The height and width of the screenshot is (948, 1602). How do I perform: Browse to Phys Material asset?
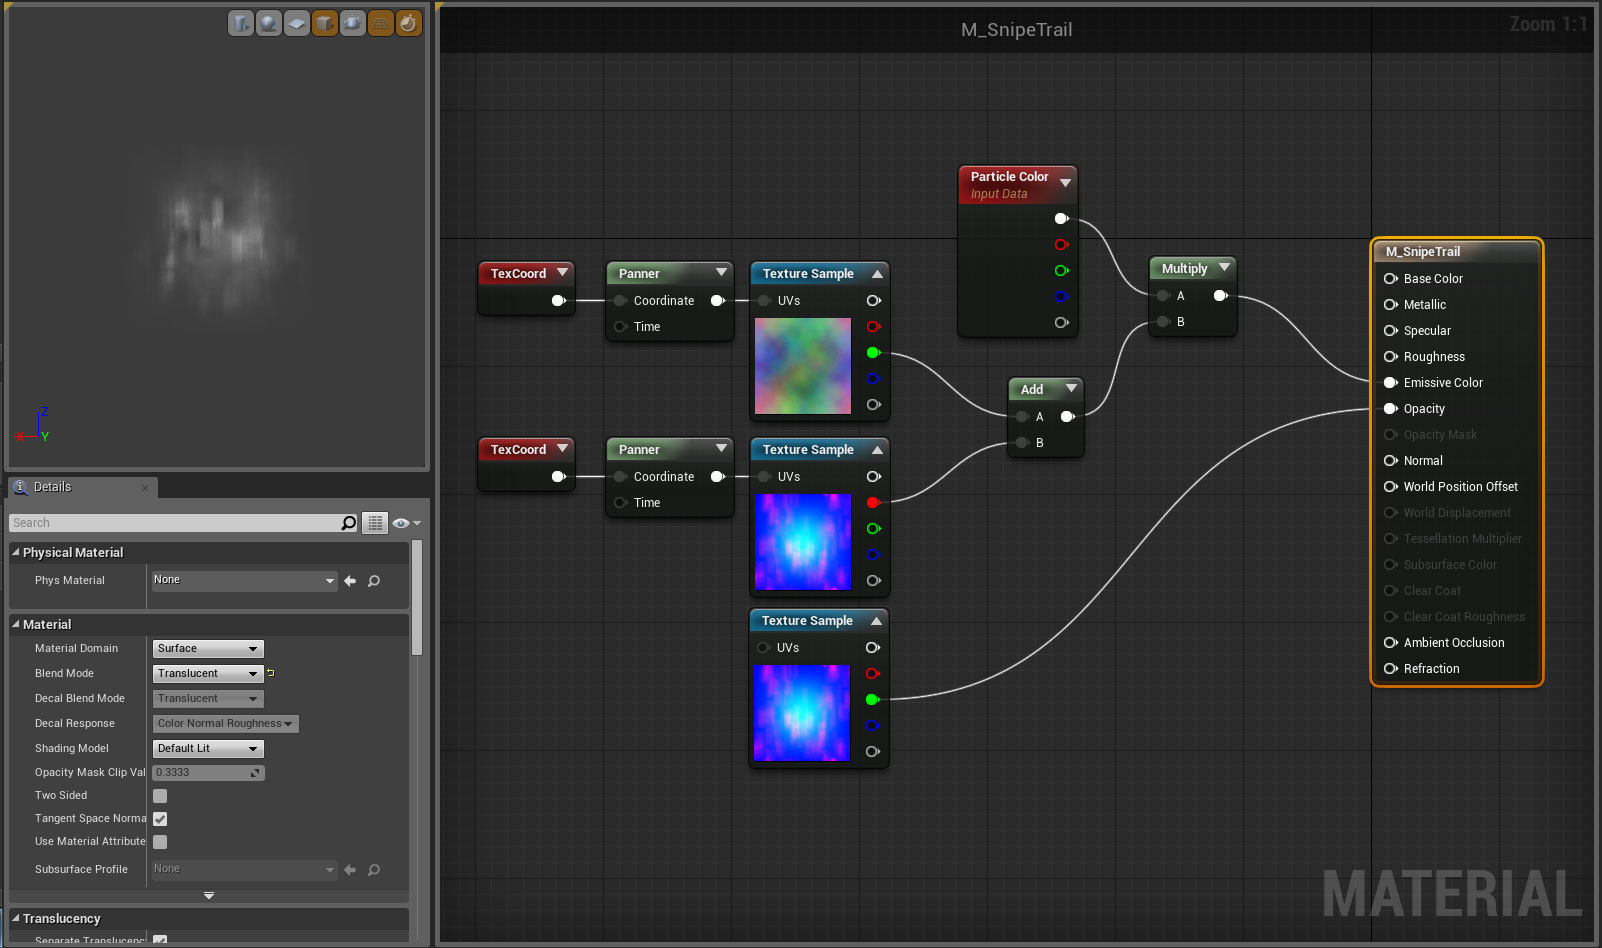374,581
